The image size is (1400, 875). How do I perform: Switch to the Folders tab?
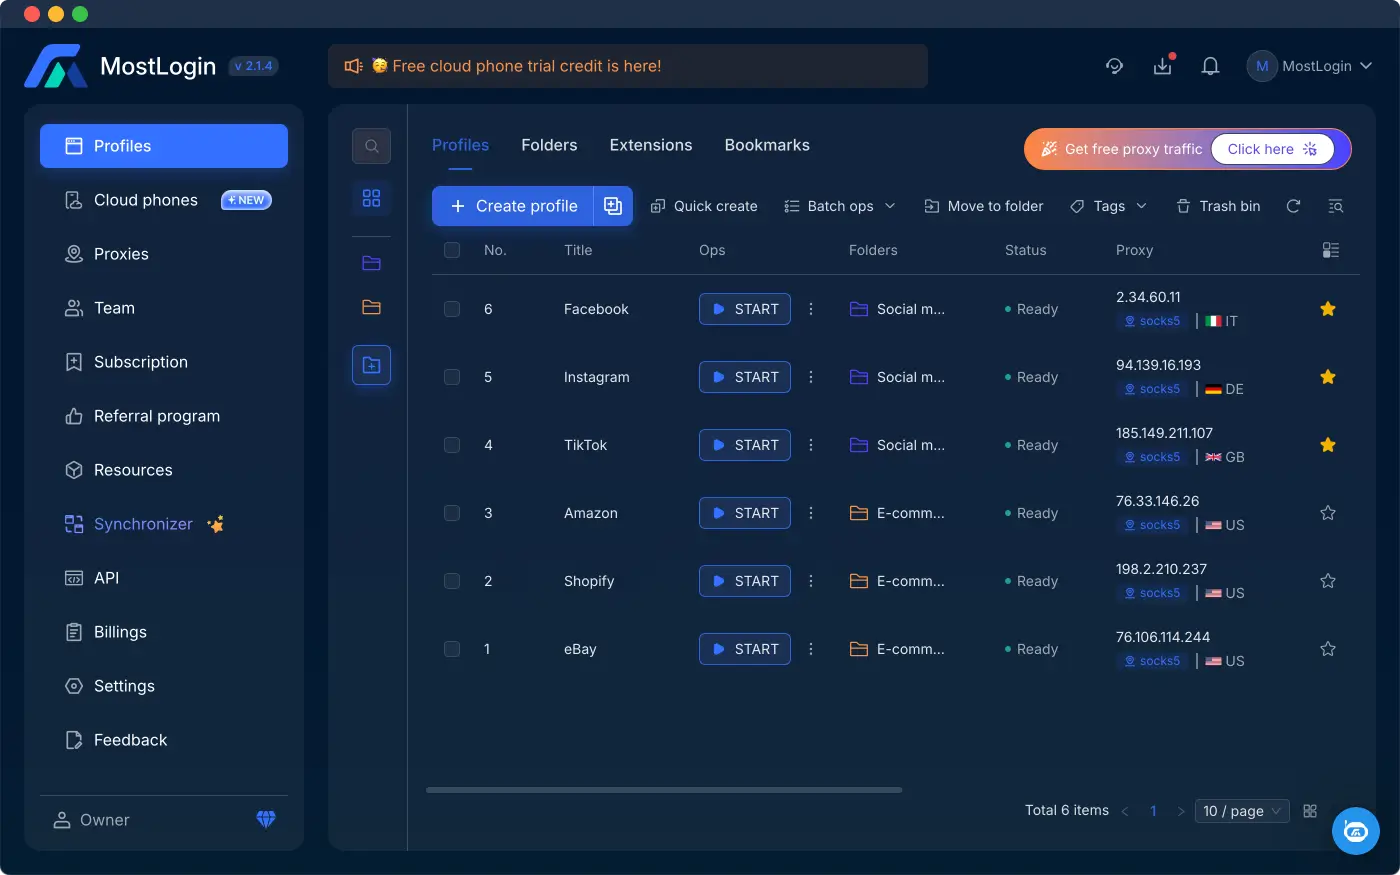click(x=549, y=145)
